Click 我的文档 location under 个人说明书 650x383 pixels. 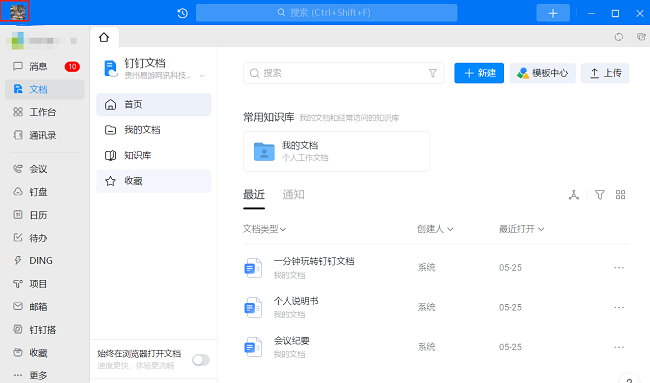coord(289,315)
